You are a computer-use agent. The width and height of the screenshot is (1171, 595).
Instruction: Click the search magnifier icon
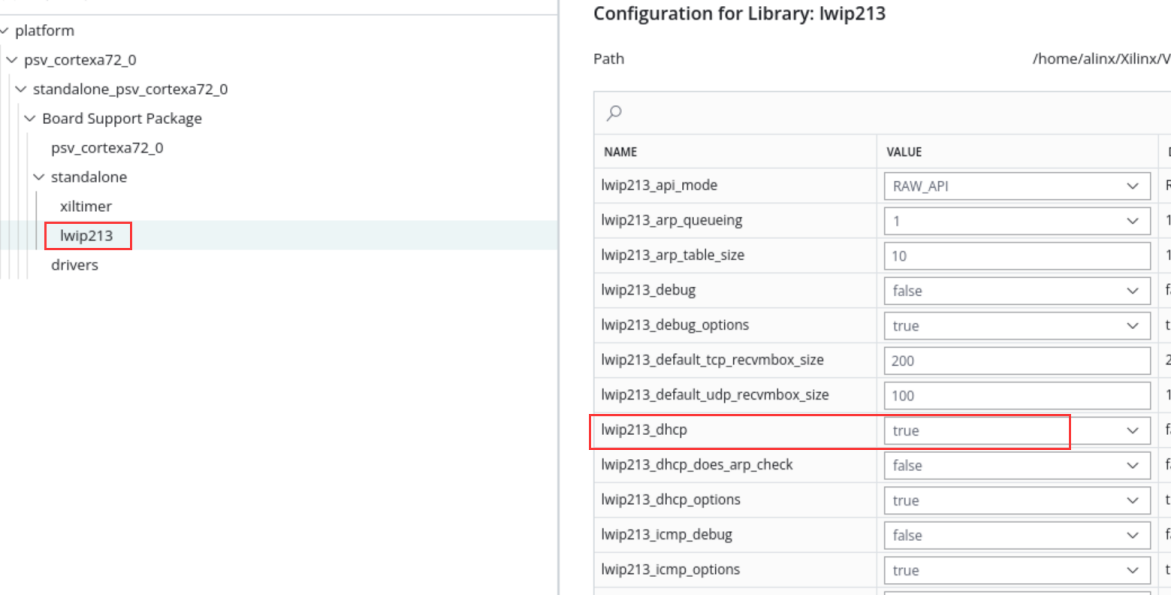pyautogui.click(x=614, y=113)
